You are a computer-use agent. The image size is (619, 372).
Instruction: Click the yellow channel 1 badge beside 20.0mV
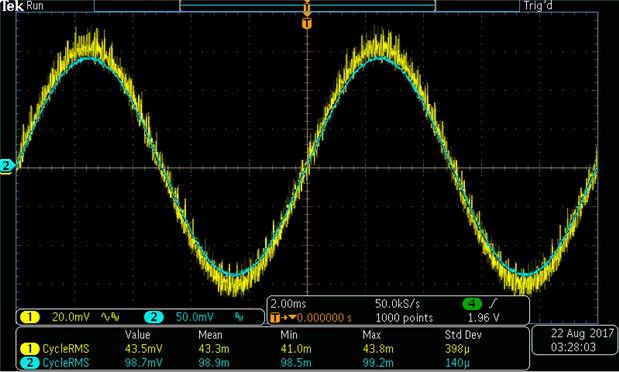30,317
